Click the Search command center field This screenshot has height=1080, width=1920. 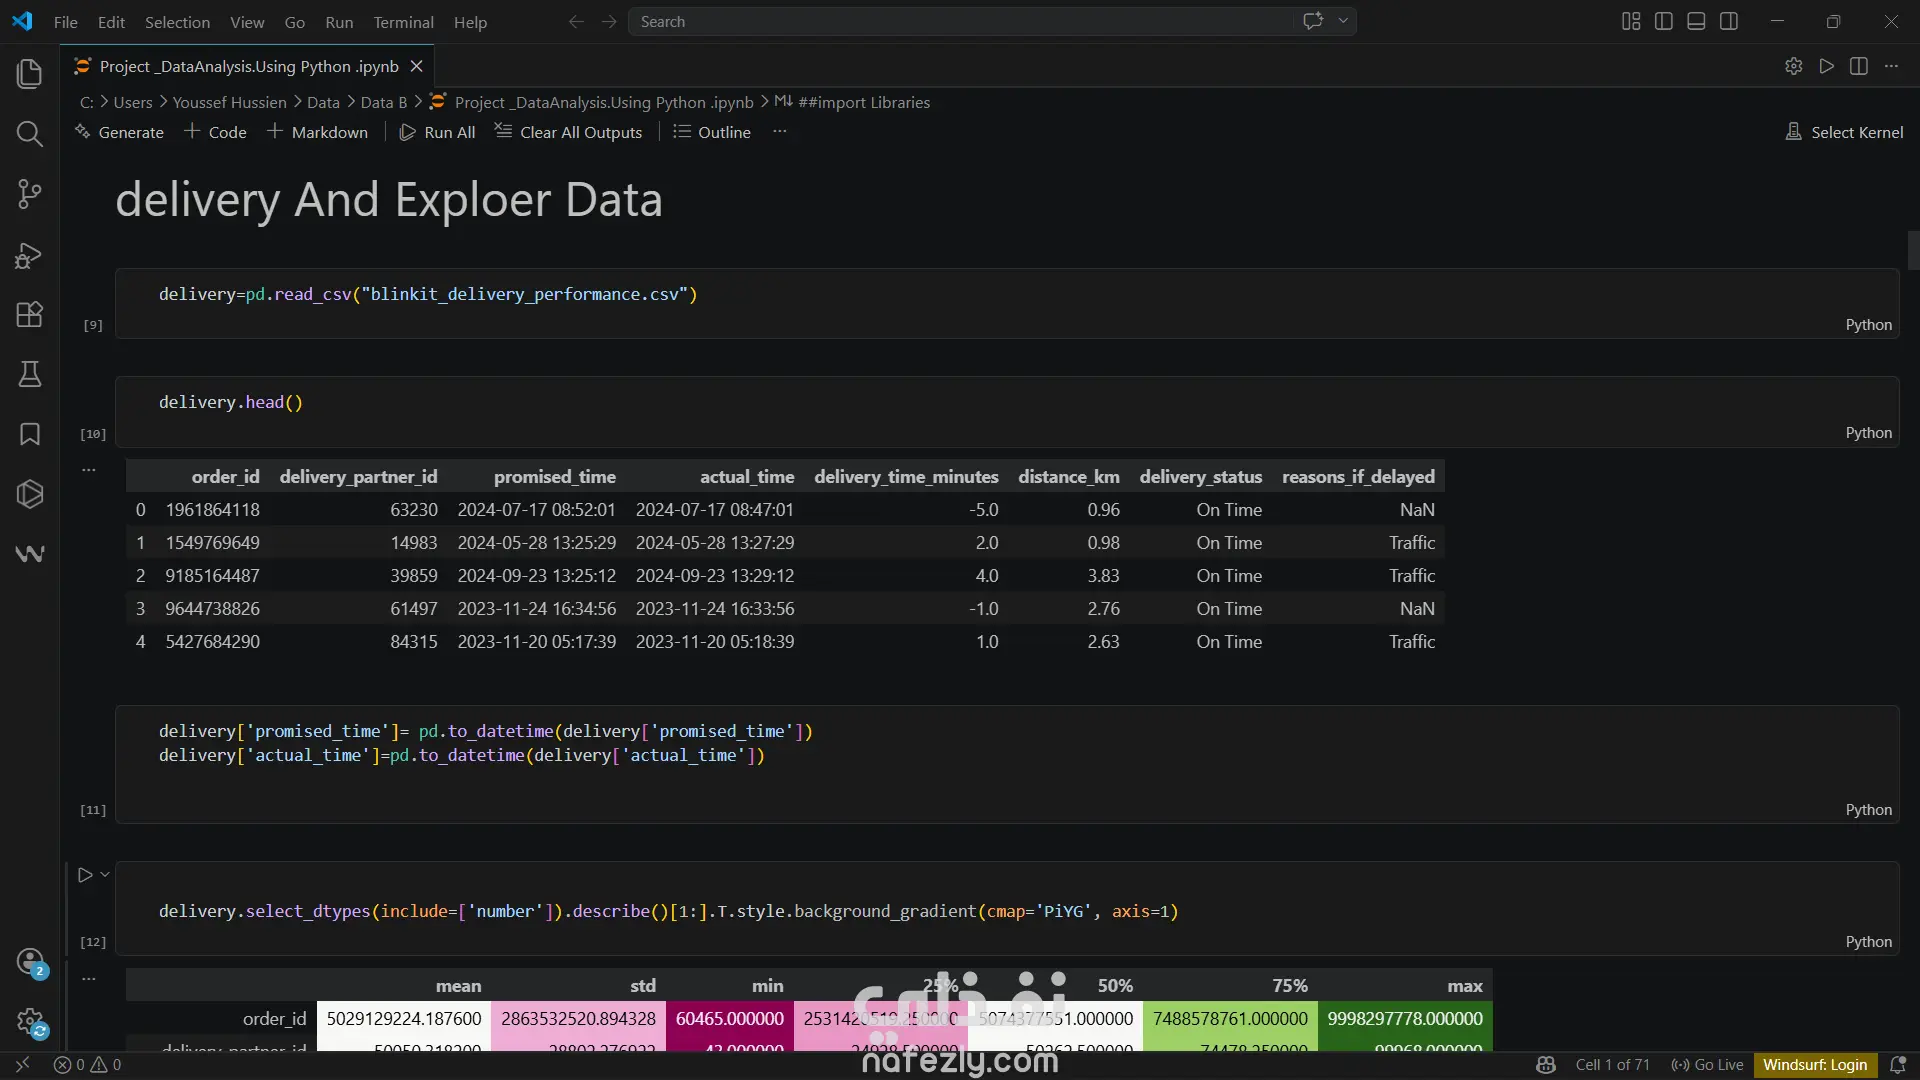pyautogui.click(x=960, y=21)
